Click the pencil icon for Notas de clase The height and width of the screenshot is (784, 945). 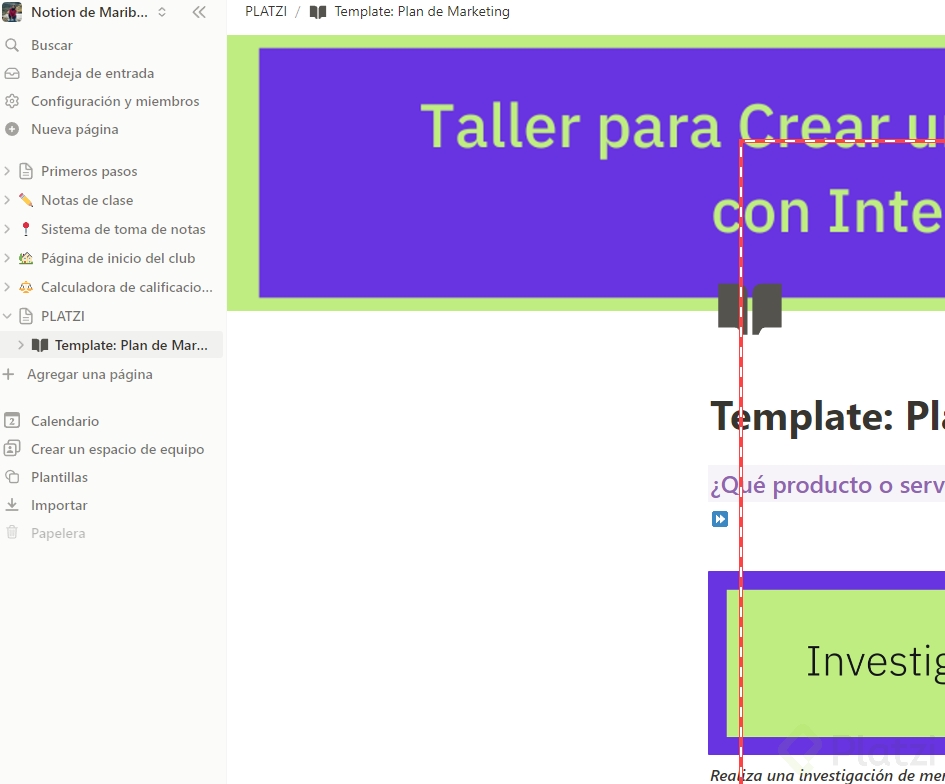click(x=26, y=200)
